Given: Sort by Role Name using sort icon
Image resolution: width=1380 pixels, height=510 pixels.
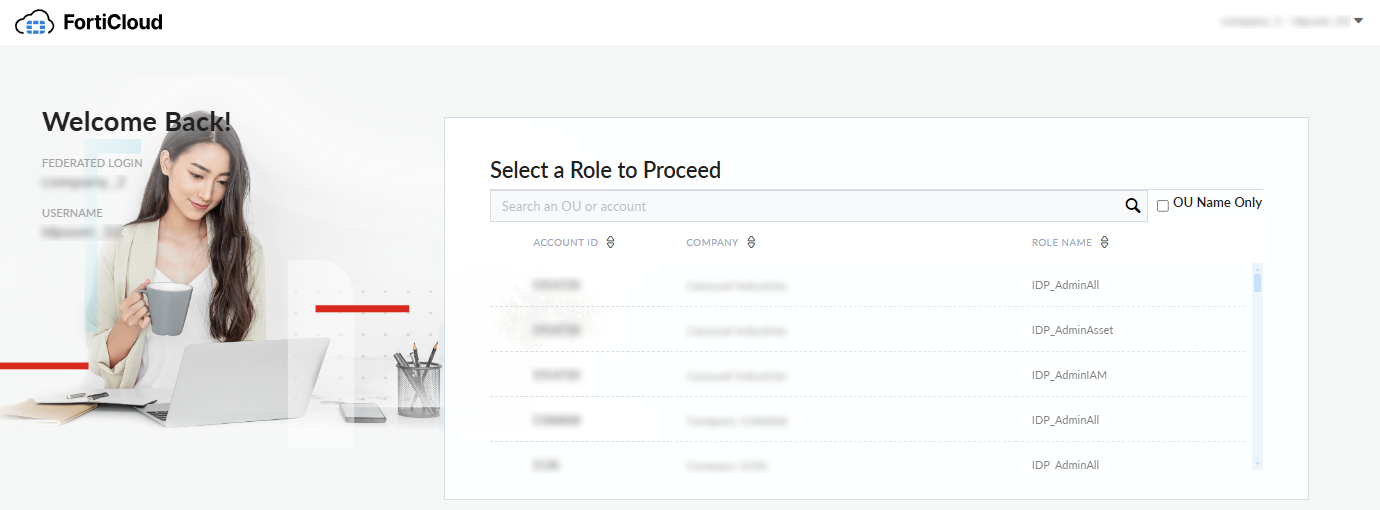Looking at the screenshot, I should point(1104,242).
